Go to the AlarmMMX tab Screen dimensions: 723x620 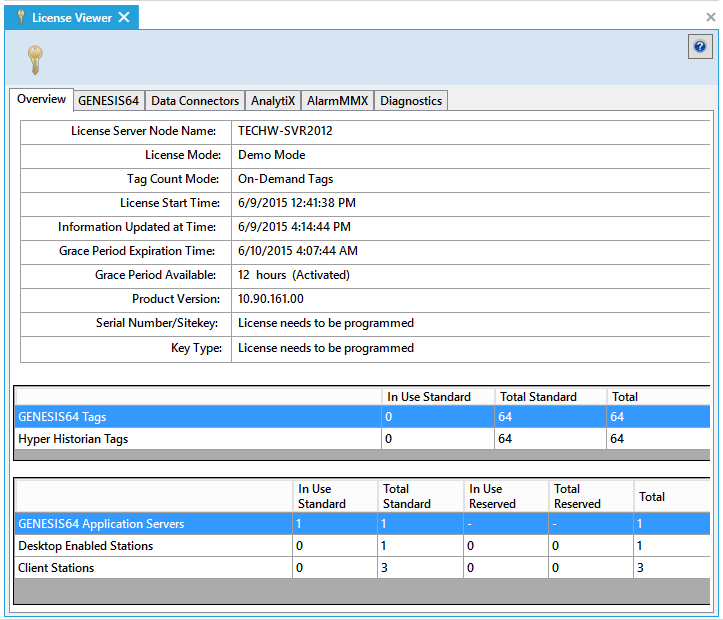[x=337, y=101]
